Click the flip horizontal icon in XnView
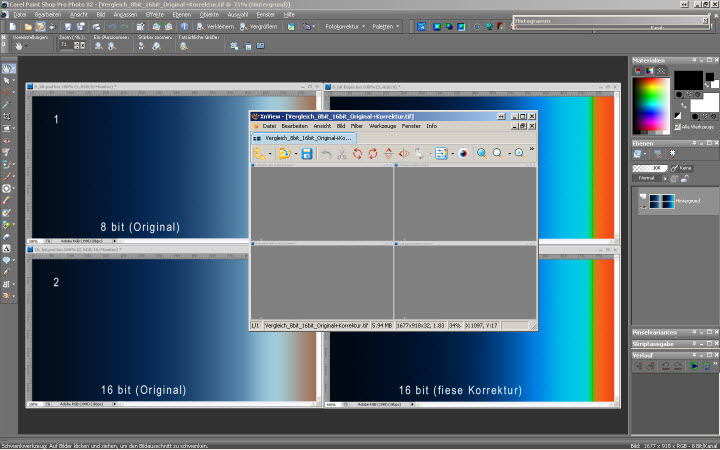The width and height of the screenshot is (720, 450). (x=404, y=153)
